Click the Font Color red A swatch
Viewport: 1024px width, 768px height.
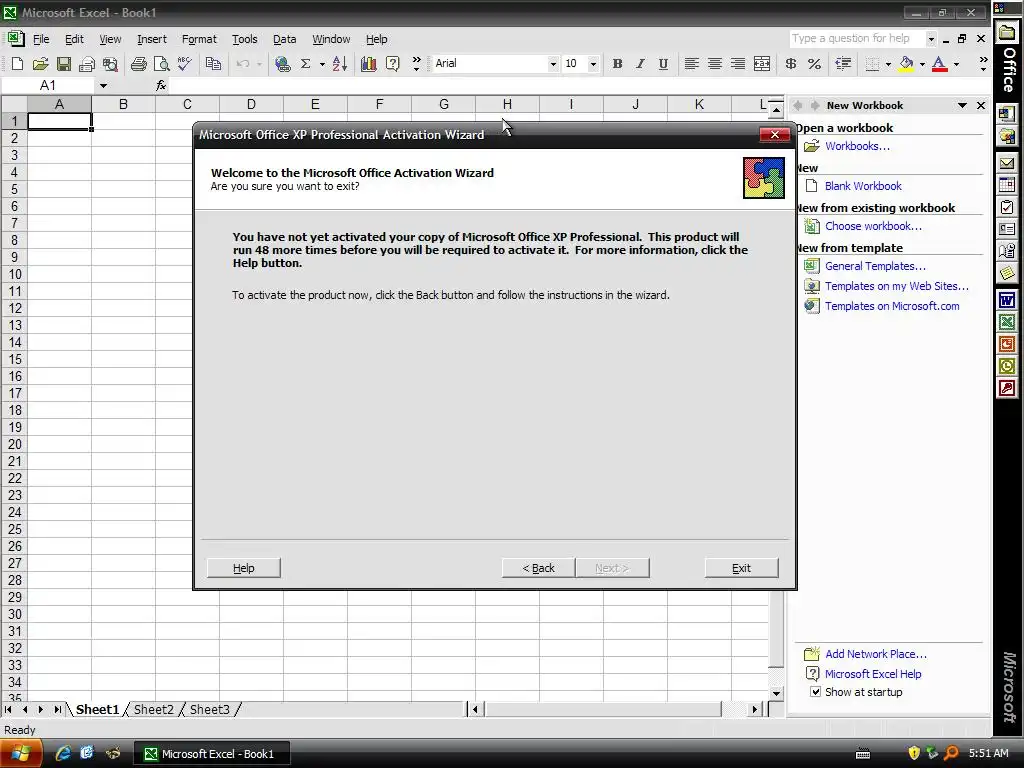(x=939, y=64)
